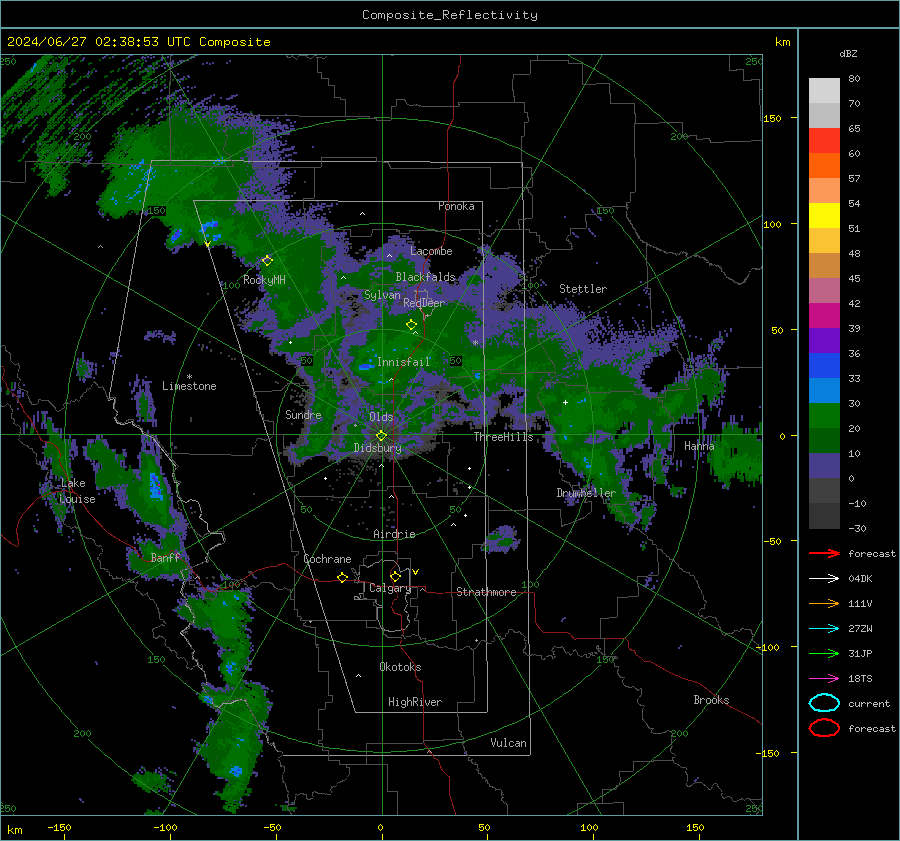This screenshot has width=900, height=841.
Task: Click the Limestone map label
Action: tap(189, 386)
